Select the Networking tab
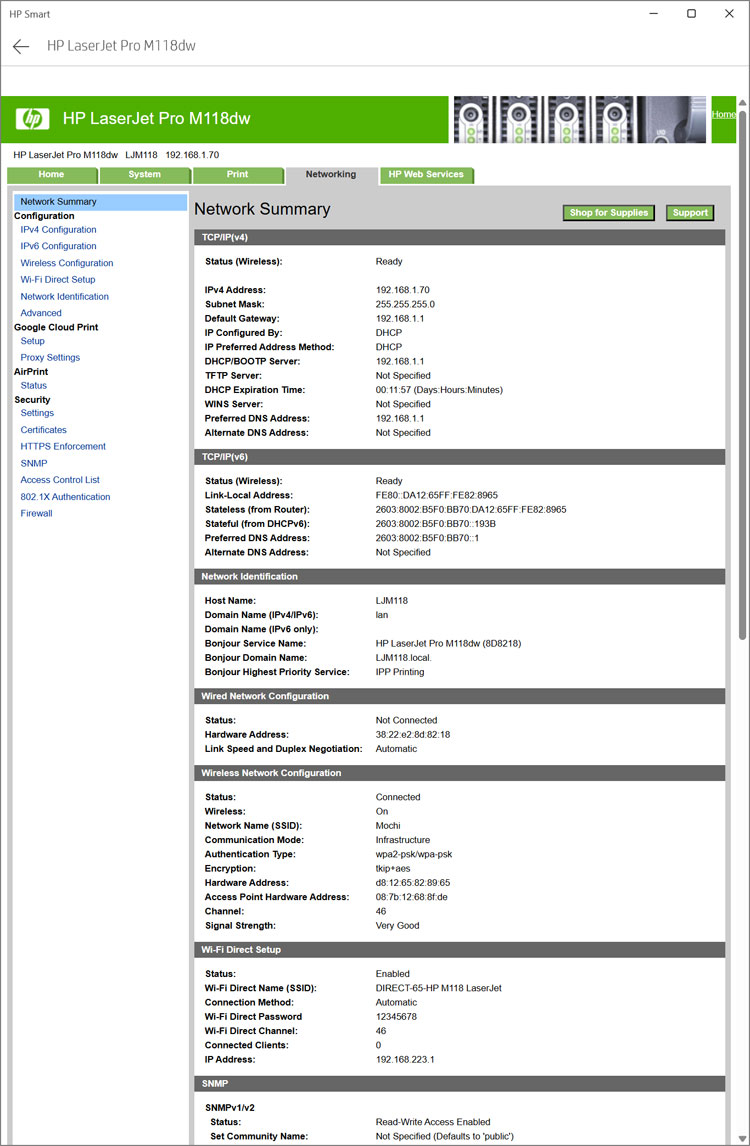The width and height of the screenshot is (750, 1146). (x=331, y=175)
